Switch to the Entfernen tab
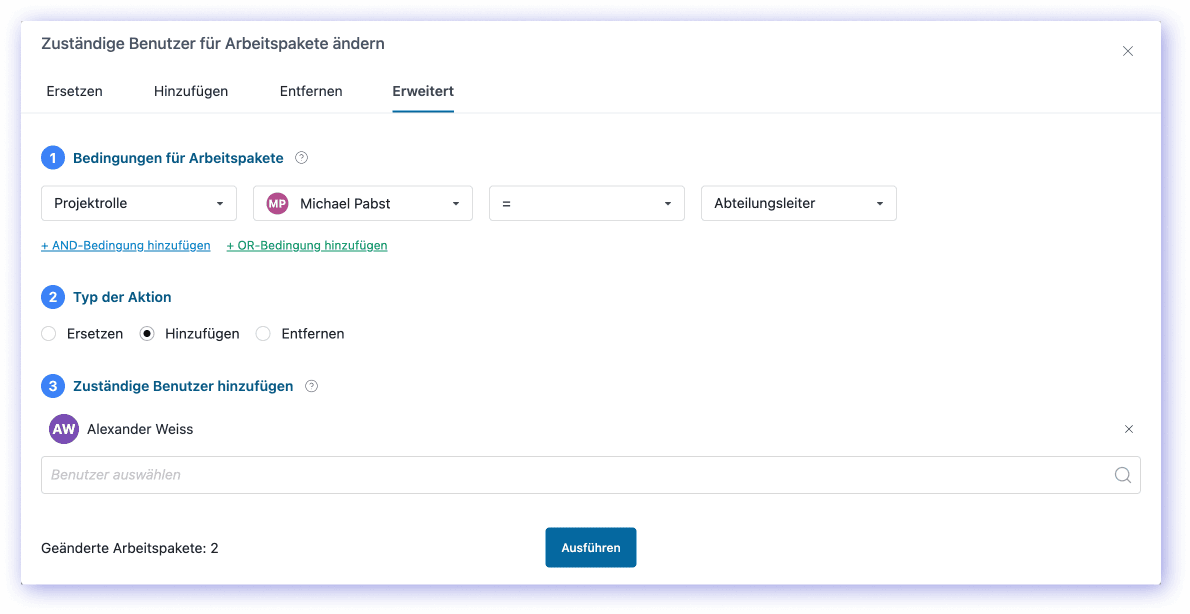Image resolution: width=1190 pixels, height=614 pixels. coord(311,91)
